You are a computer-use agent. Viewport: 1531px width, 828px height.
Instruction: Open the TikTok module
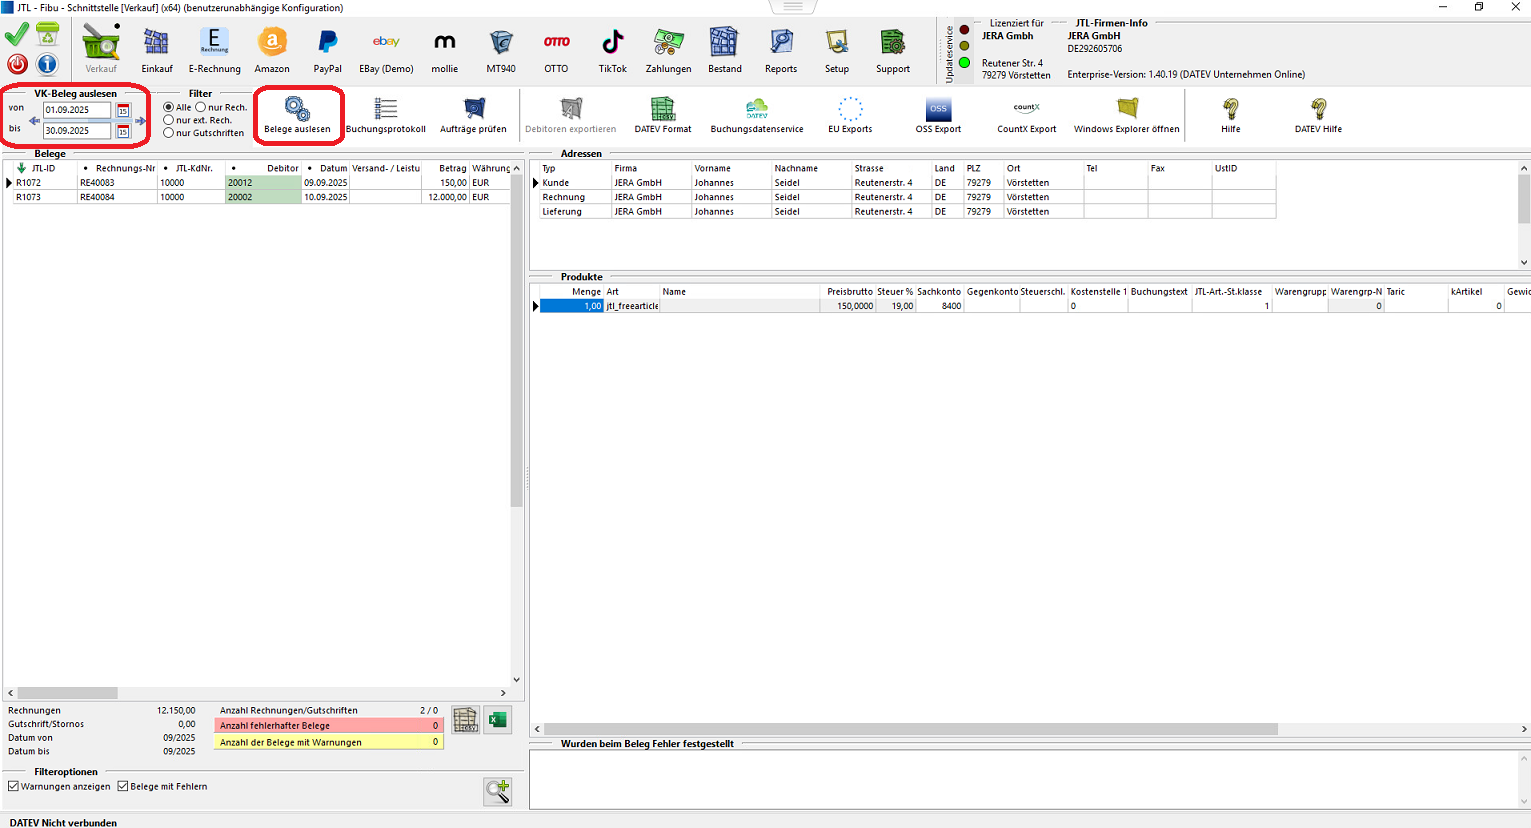[x=612, y=45]
